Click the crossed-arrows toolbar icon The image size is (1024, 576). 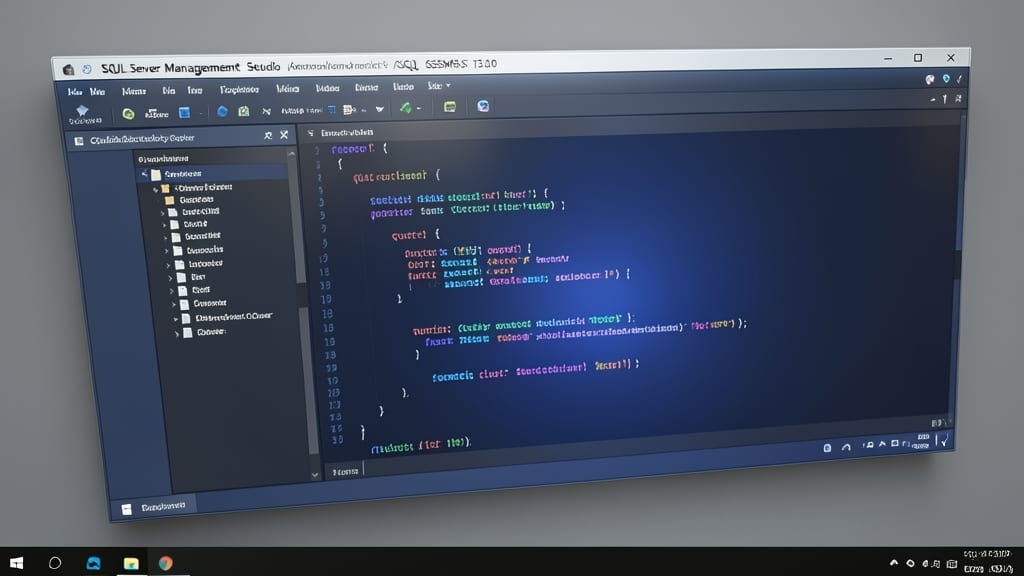266,112
